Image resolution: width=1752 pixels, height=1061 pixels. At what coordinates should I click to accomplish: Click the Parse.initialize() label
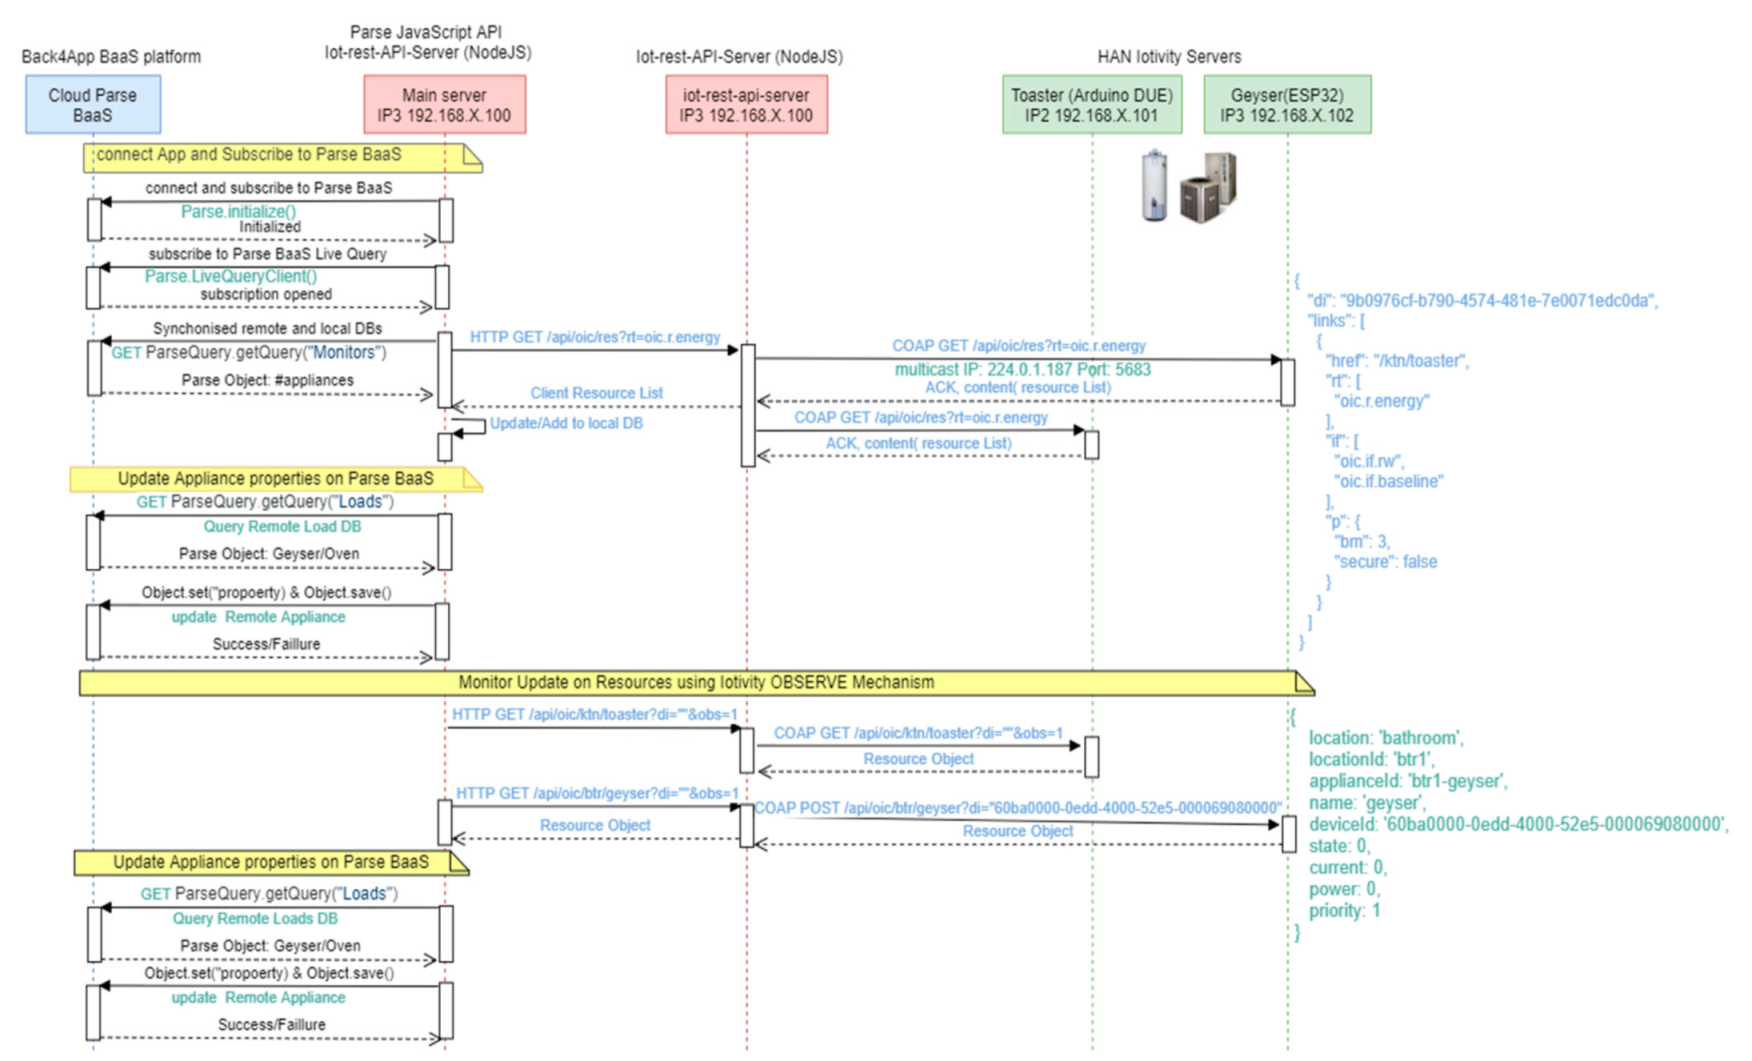point(238,211)
